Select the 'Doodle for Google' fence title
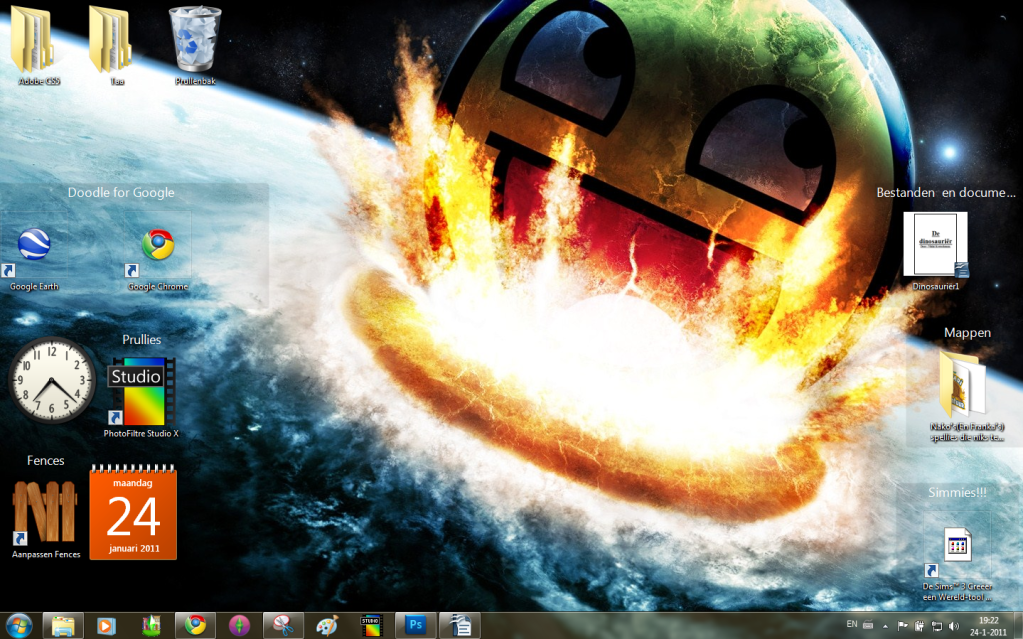This screenshot has height=639, width=1023. coord(121,193)
